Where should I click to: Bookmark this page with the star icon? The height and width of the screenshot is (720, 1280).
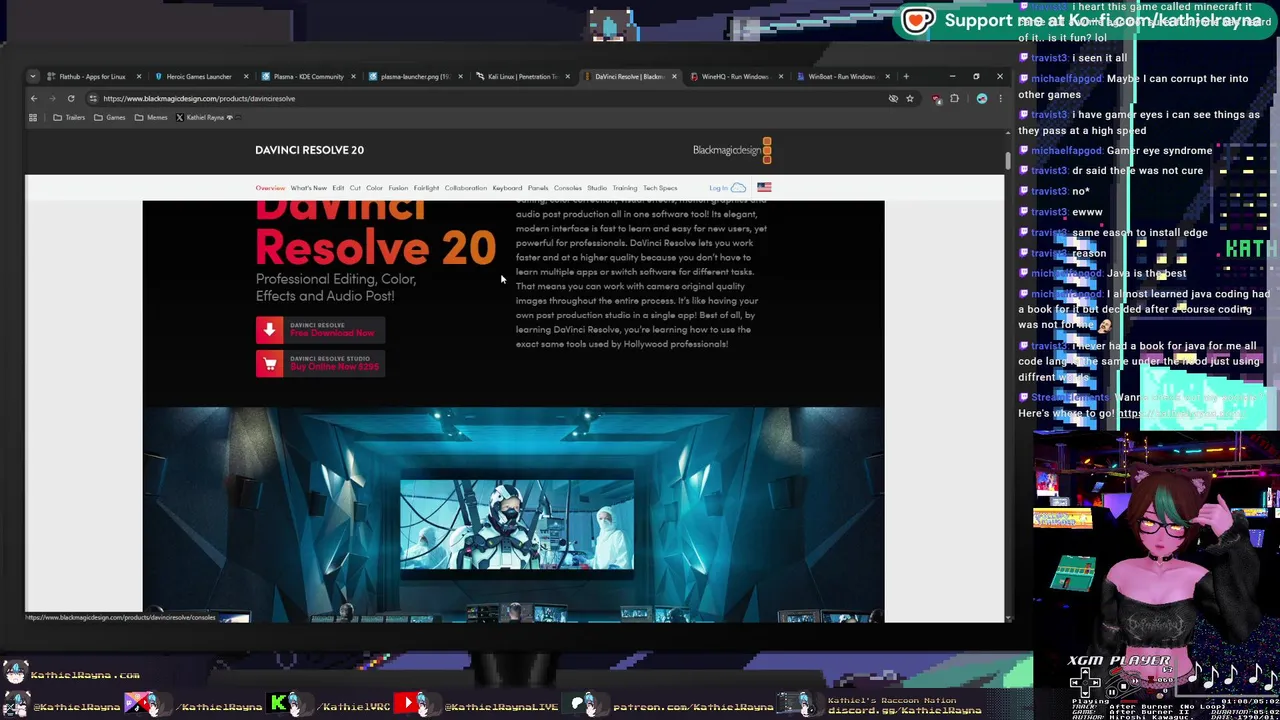pyautogui.click(x=910, y=98)
